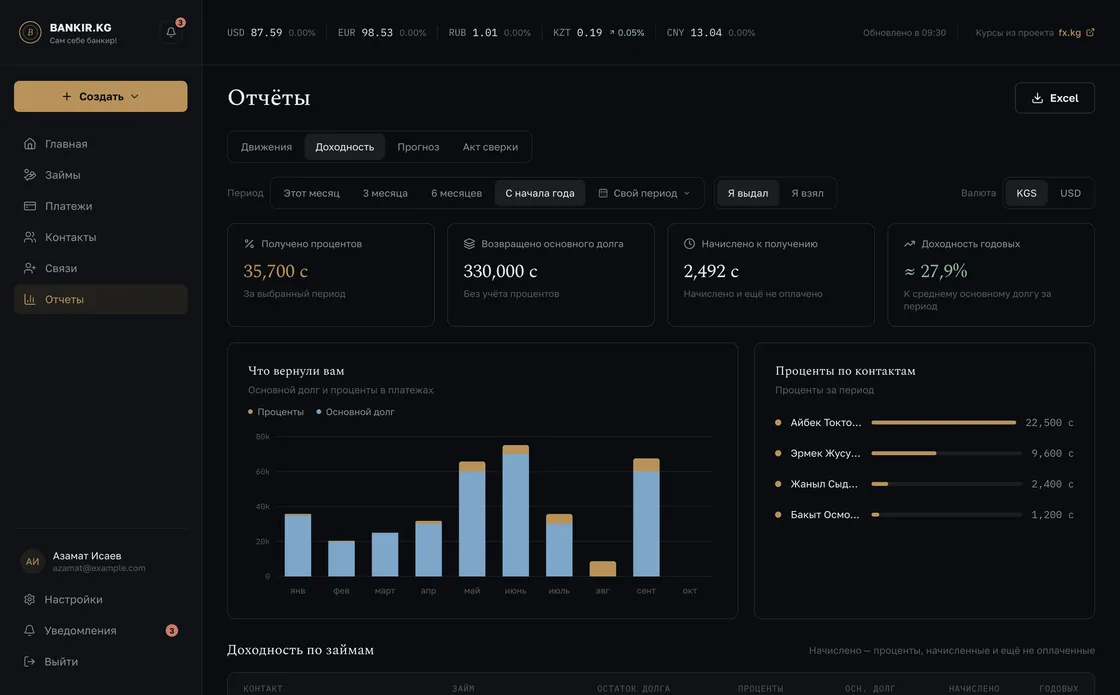Screen dimensions: 1120x695
Task: Click the percent icon on Получено процентов card
Action: pyautogui.click(x=249, y=244)
